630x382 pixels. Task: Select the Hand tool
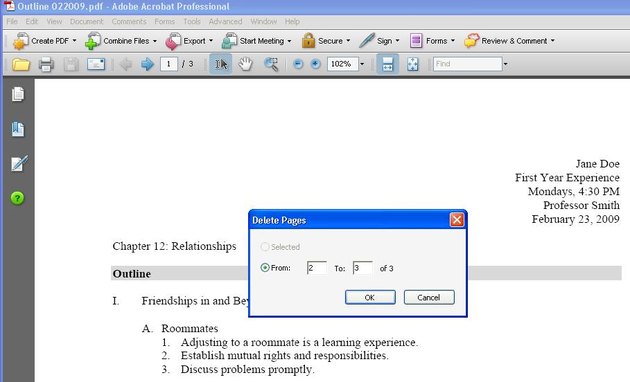coord(245,64)
